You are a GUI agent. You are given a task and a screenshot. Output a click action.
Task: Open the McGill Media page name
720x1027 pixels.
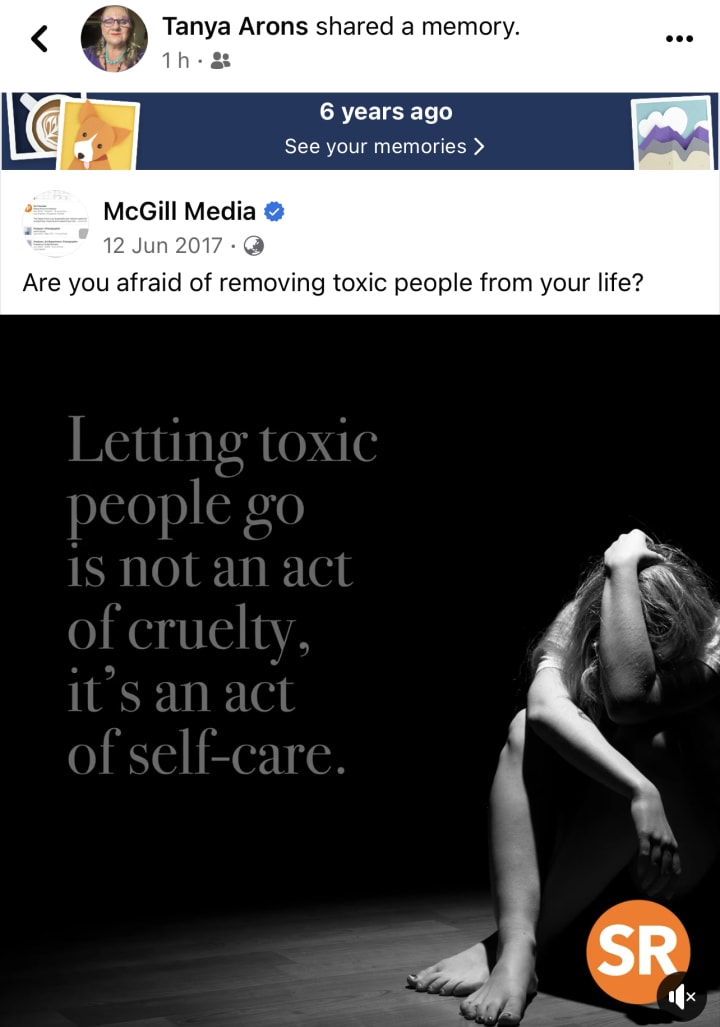(x=180, y=212)
